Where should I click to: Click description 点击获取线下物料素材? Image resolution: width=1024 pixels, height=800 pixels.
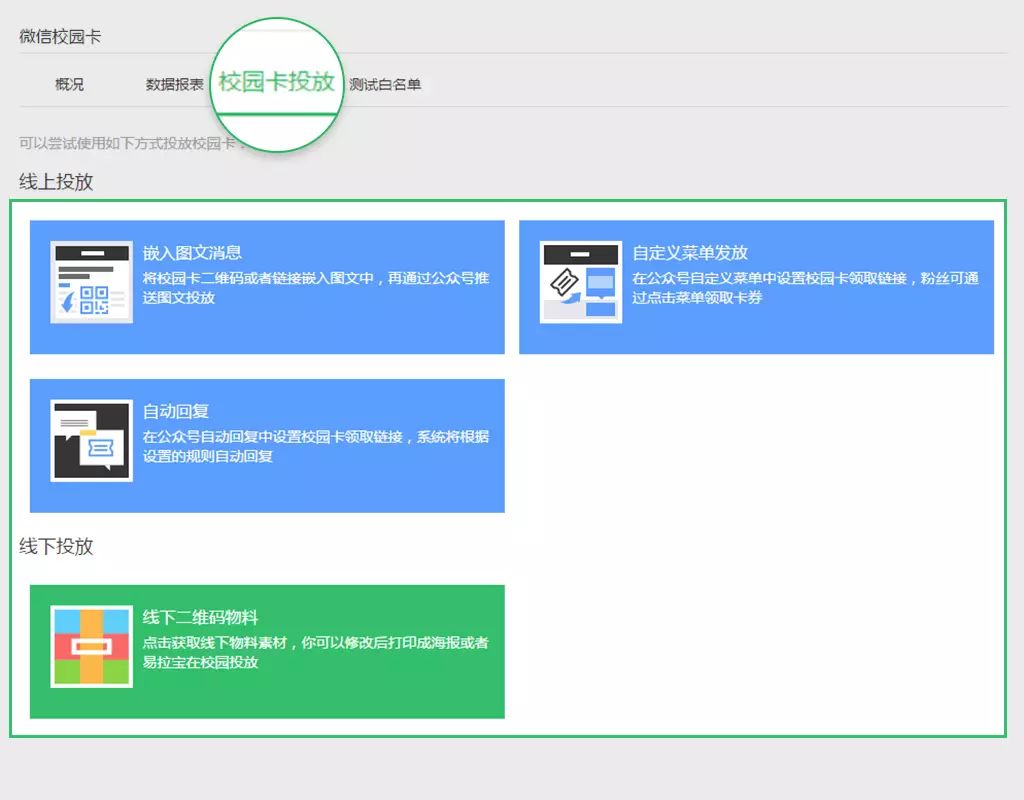pyautogui.click(x=215, y=643)
